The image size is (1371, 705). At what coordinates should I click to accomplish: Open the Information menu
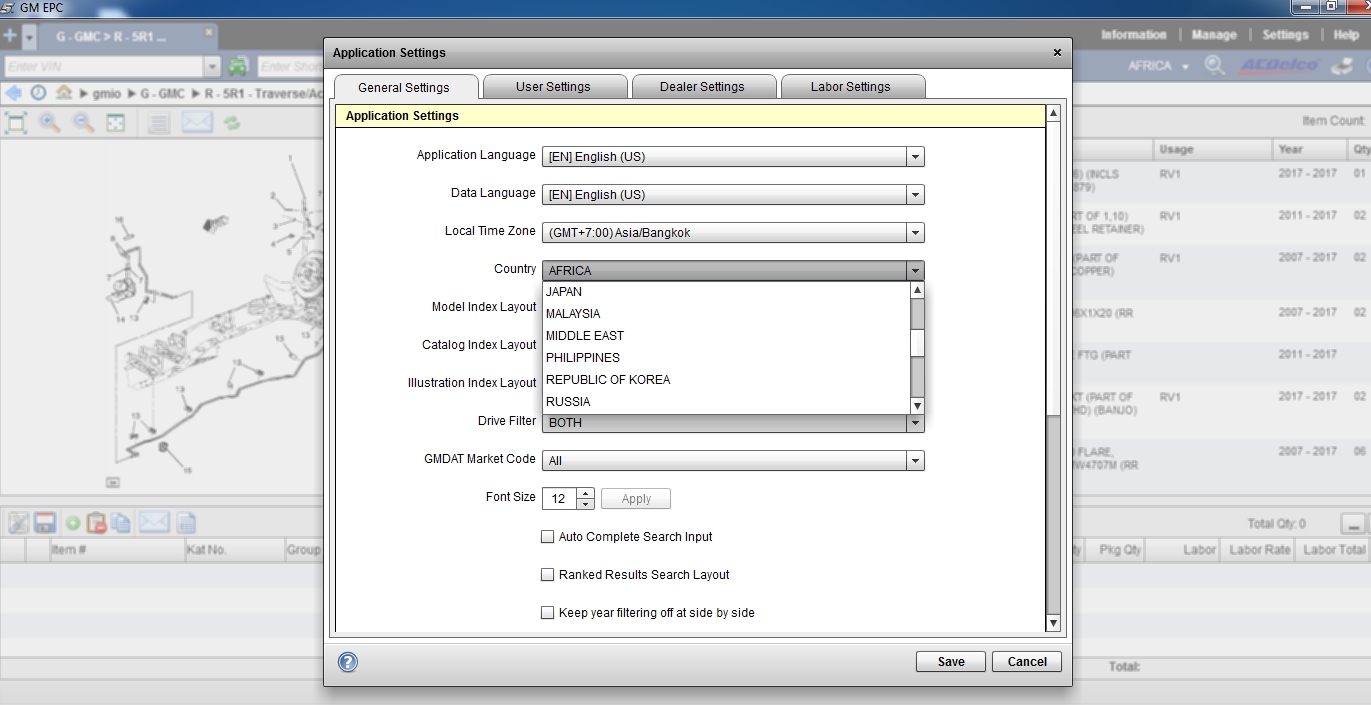1133,35
